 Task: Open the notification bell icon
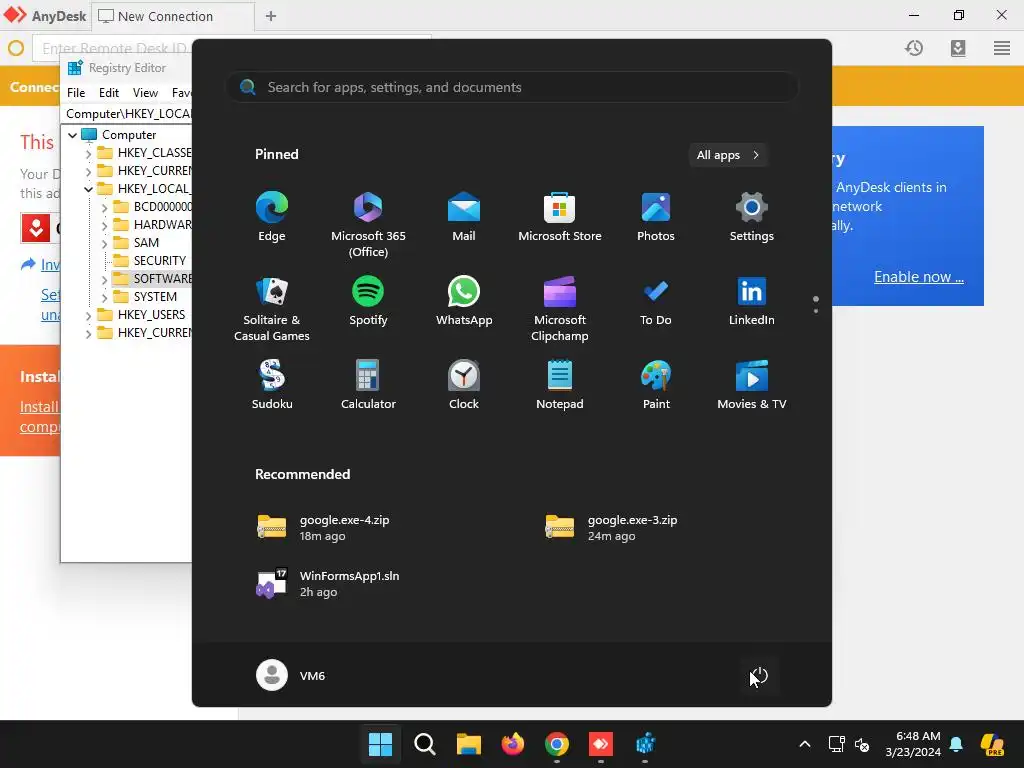[x=956, y=744]
